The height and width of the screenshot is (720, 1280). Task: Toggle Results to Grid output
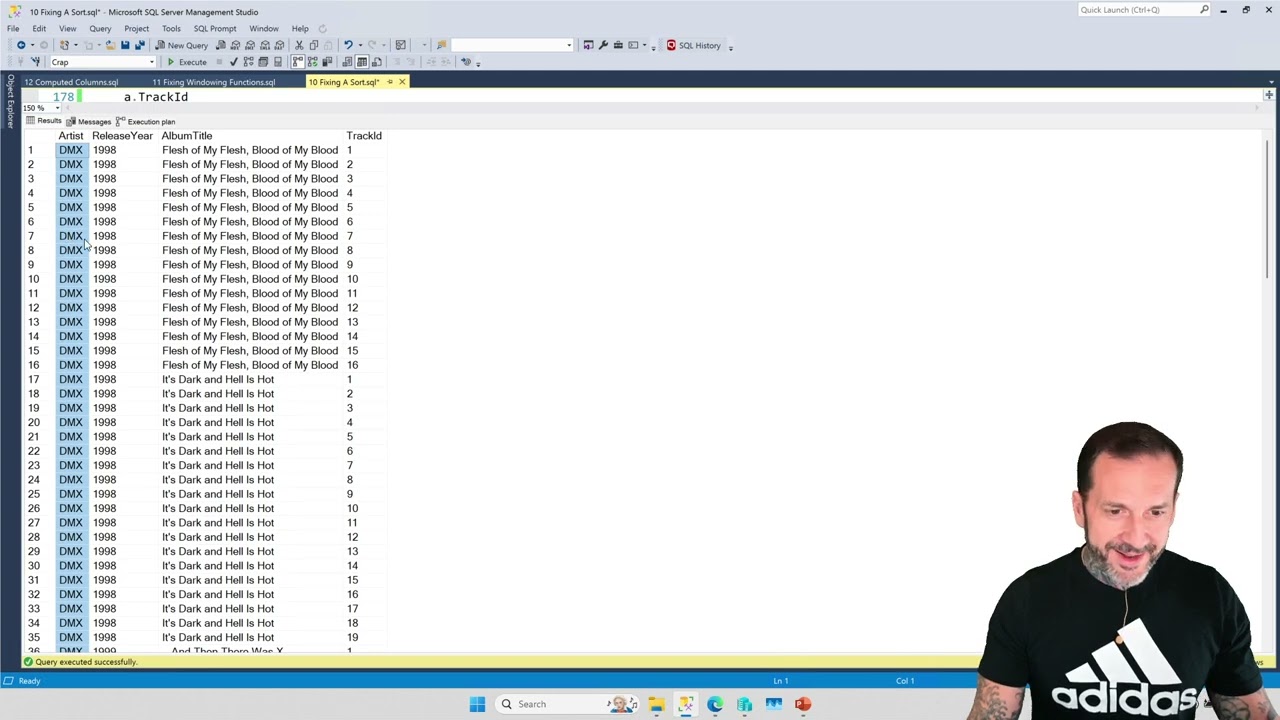click(362, 62)
